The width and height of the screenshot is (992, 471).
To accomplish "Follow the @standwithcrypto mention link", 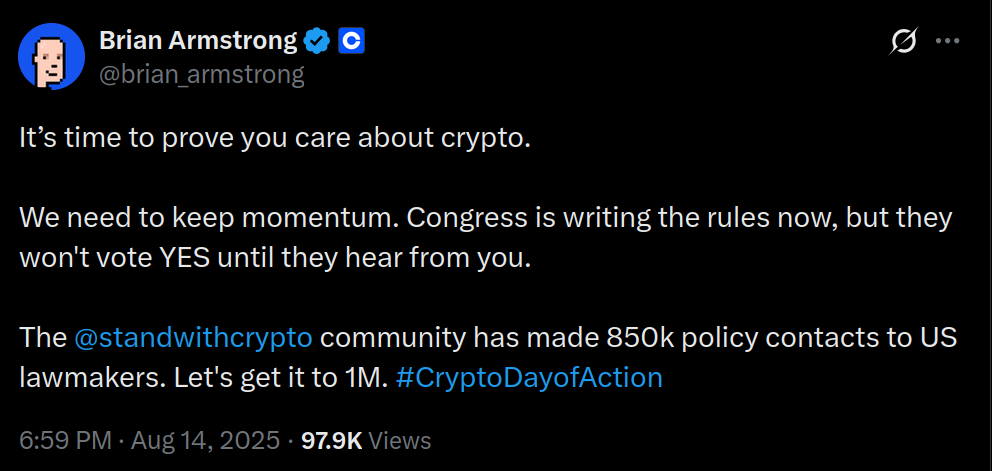I will pyautogui.click(x=194, y=338).
